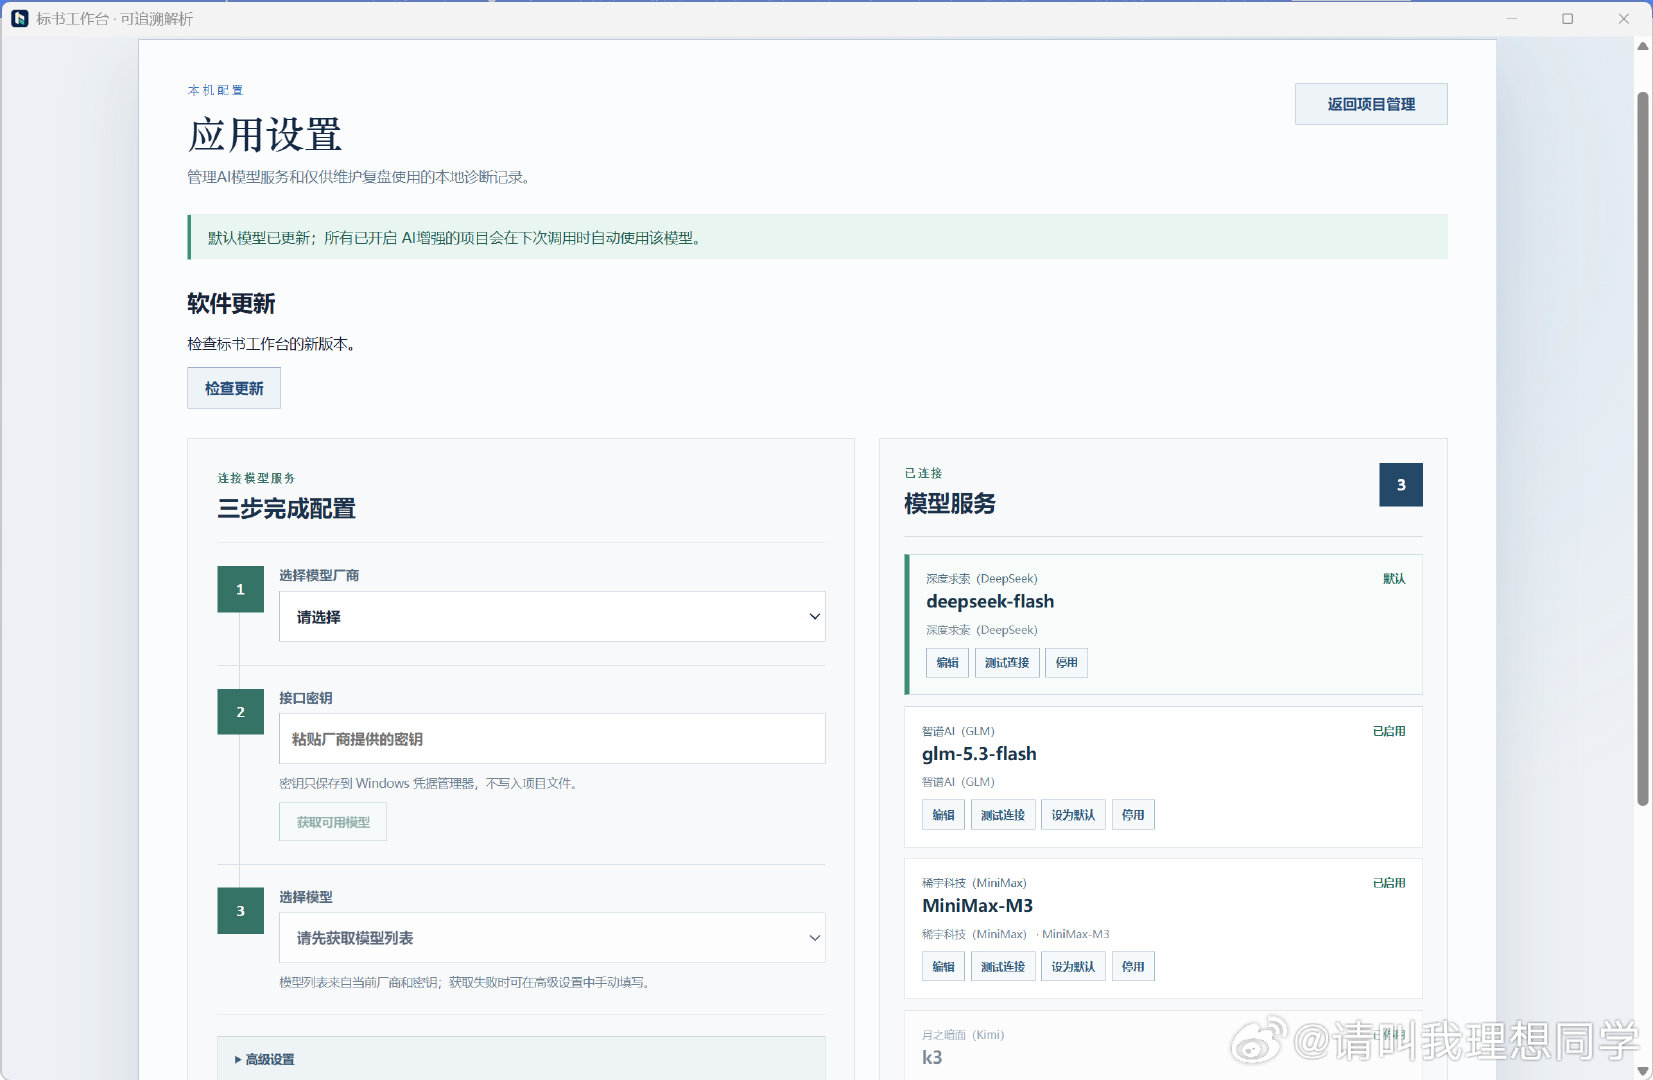Screen dimensions: 1653x1080
Task: Click the step 1 number badge
Action: tap(240, 589)
